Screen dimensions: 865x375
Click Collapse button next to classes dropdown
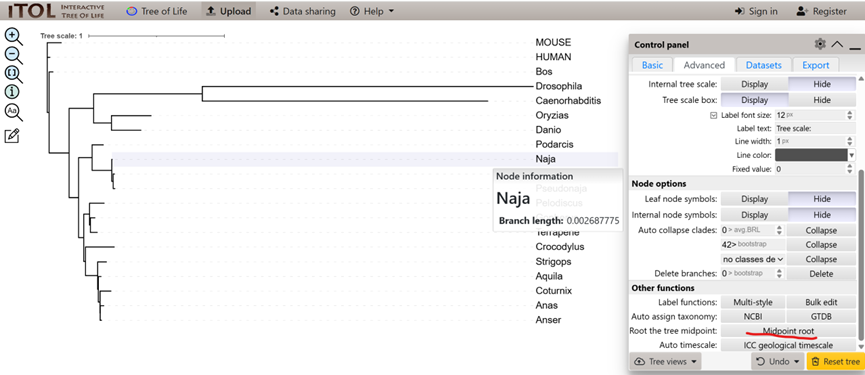(x=821, y=259)
